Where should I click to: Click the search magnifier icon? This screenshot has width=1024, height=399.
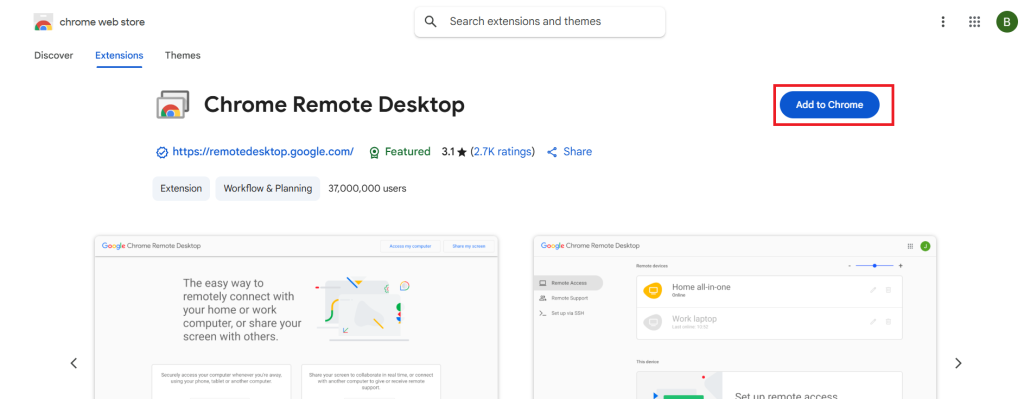(x=430, y=22)
